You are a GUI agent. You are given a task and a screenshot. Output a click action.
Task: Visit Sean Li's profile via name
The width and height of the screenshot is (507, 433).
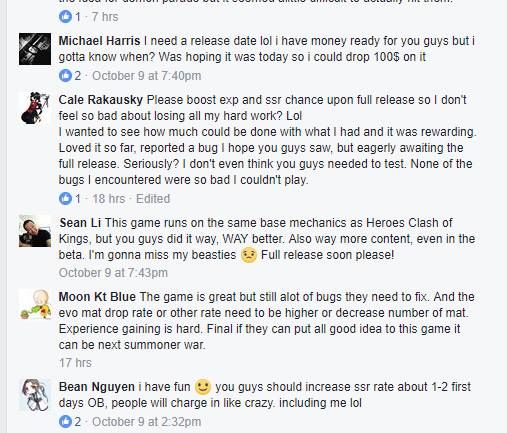pyautogui.click(x=80, y=223)
